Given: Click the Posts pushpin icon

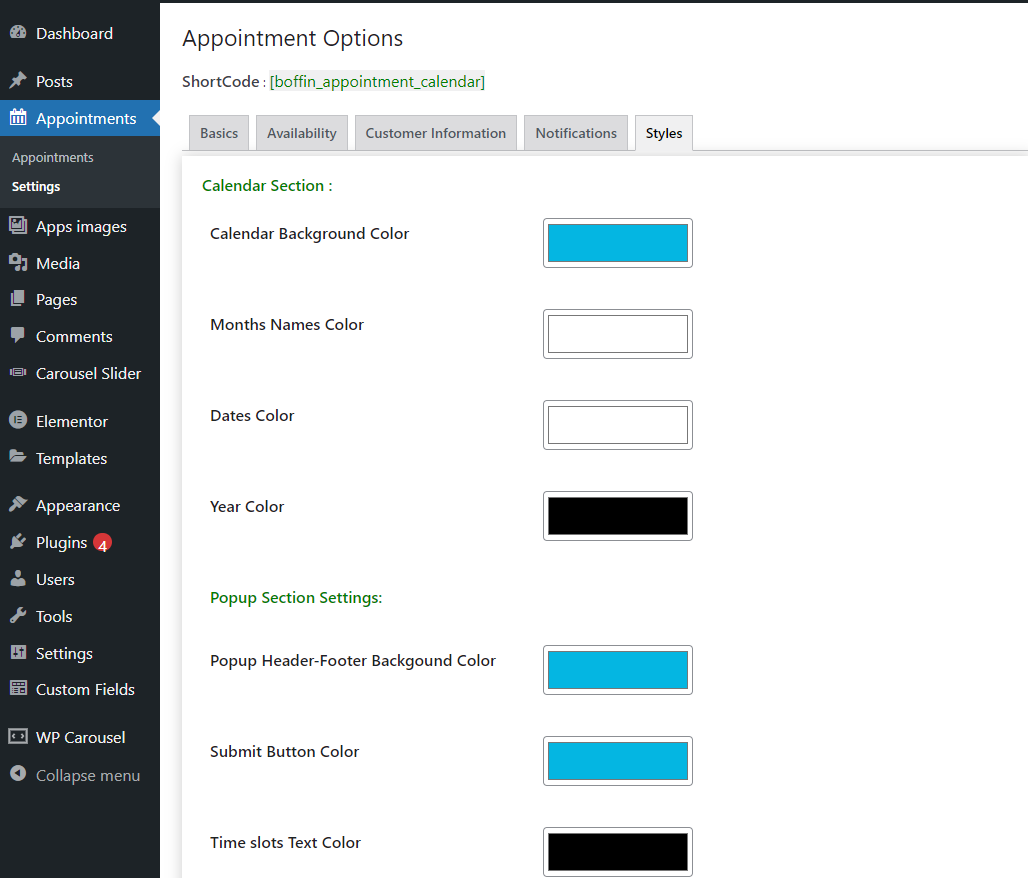Looking at the screenshot, I should tap(18, 80).
